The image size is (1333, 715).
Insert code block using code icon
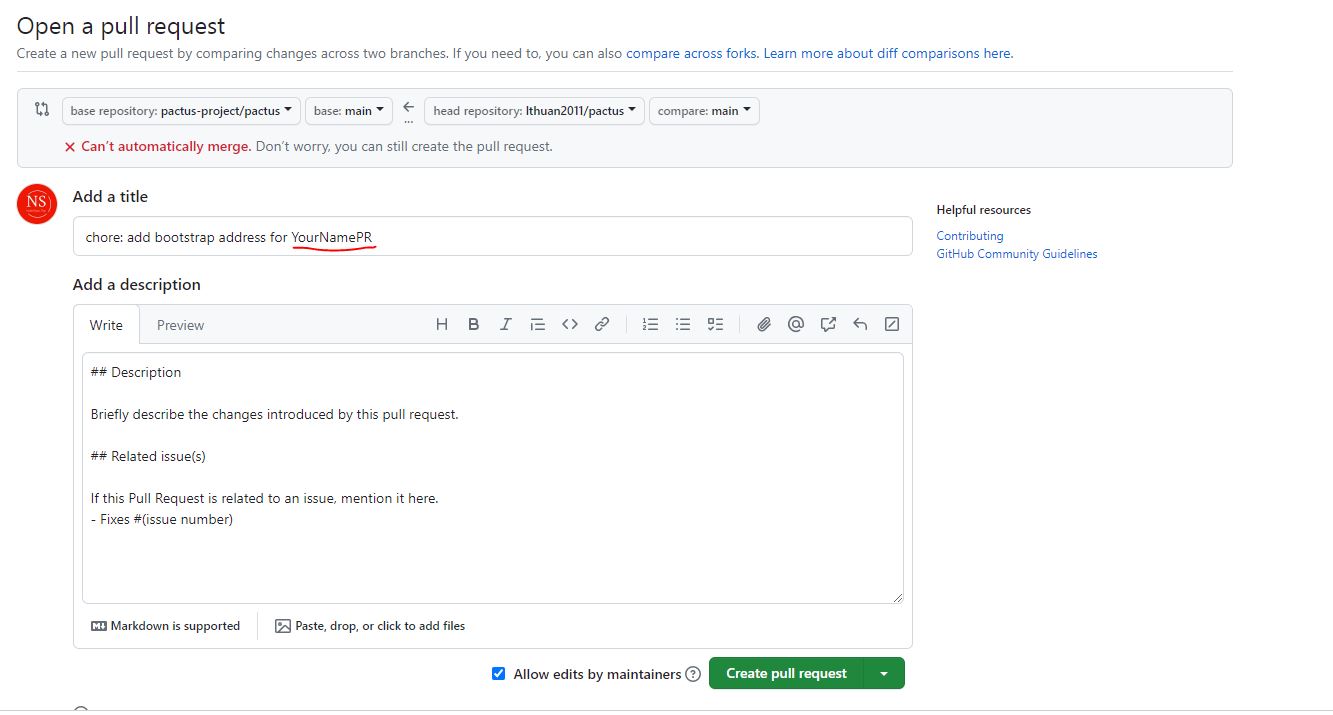coord(570,324)
